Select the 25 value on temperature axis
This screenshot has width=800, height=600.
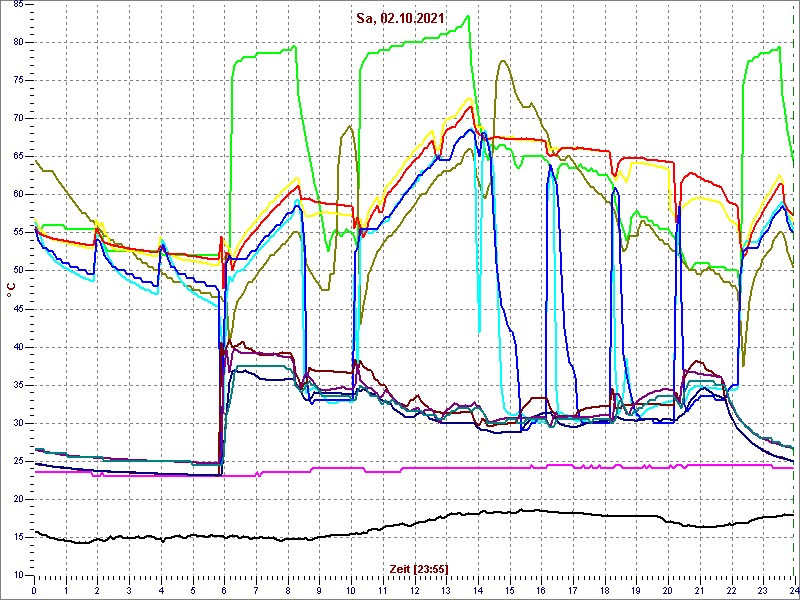coord(17,461)
